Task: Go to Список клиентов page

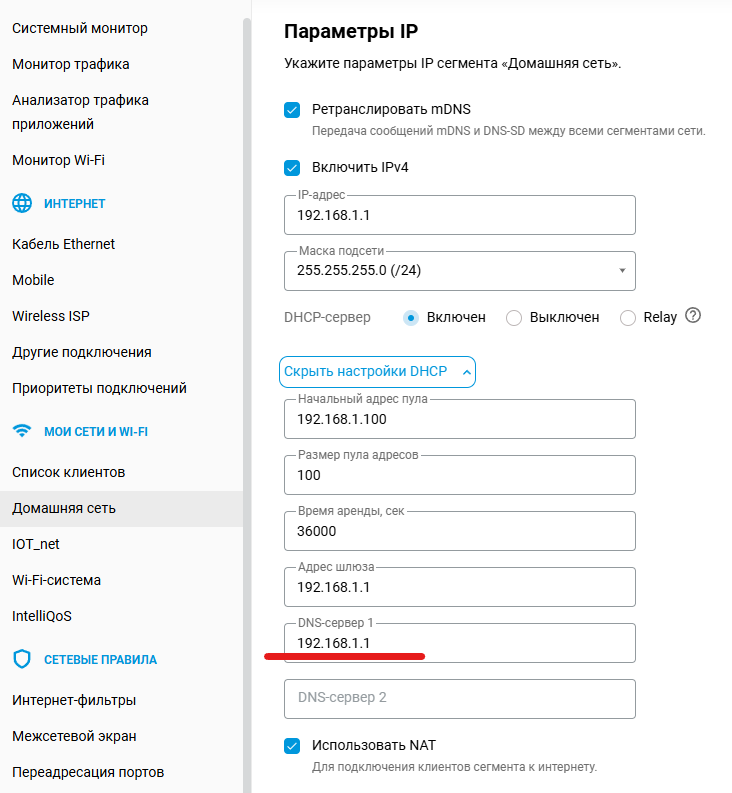Action: tap(68, 472)
